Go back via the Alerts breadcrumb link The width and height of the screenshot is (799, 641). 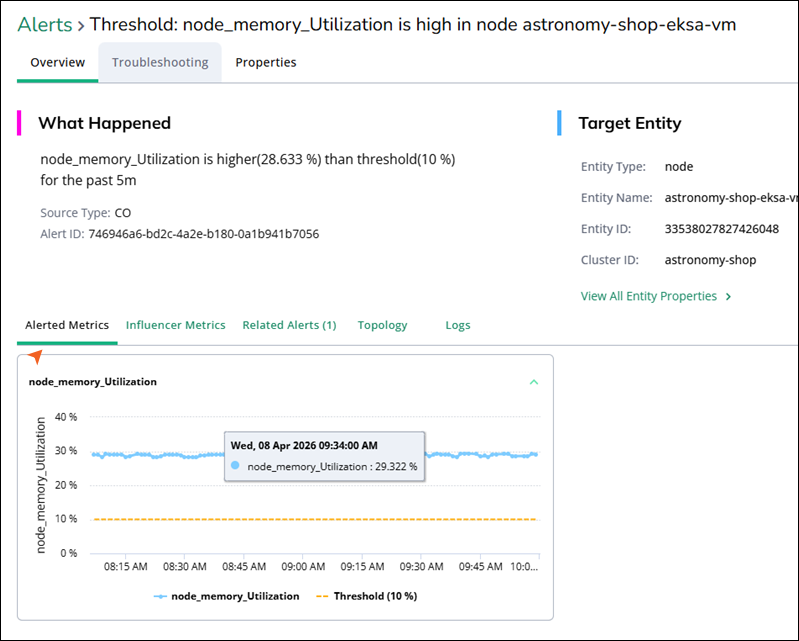coord(45,24)
